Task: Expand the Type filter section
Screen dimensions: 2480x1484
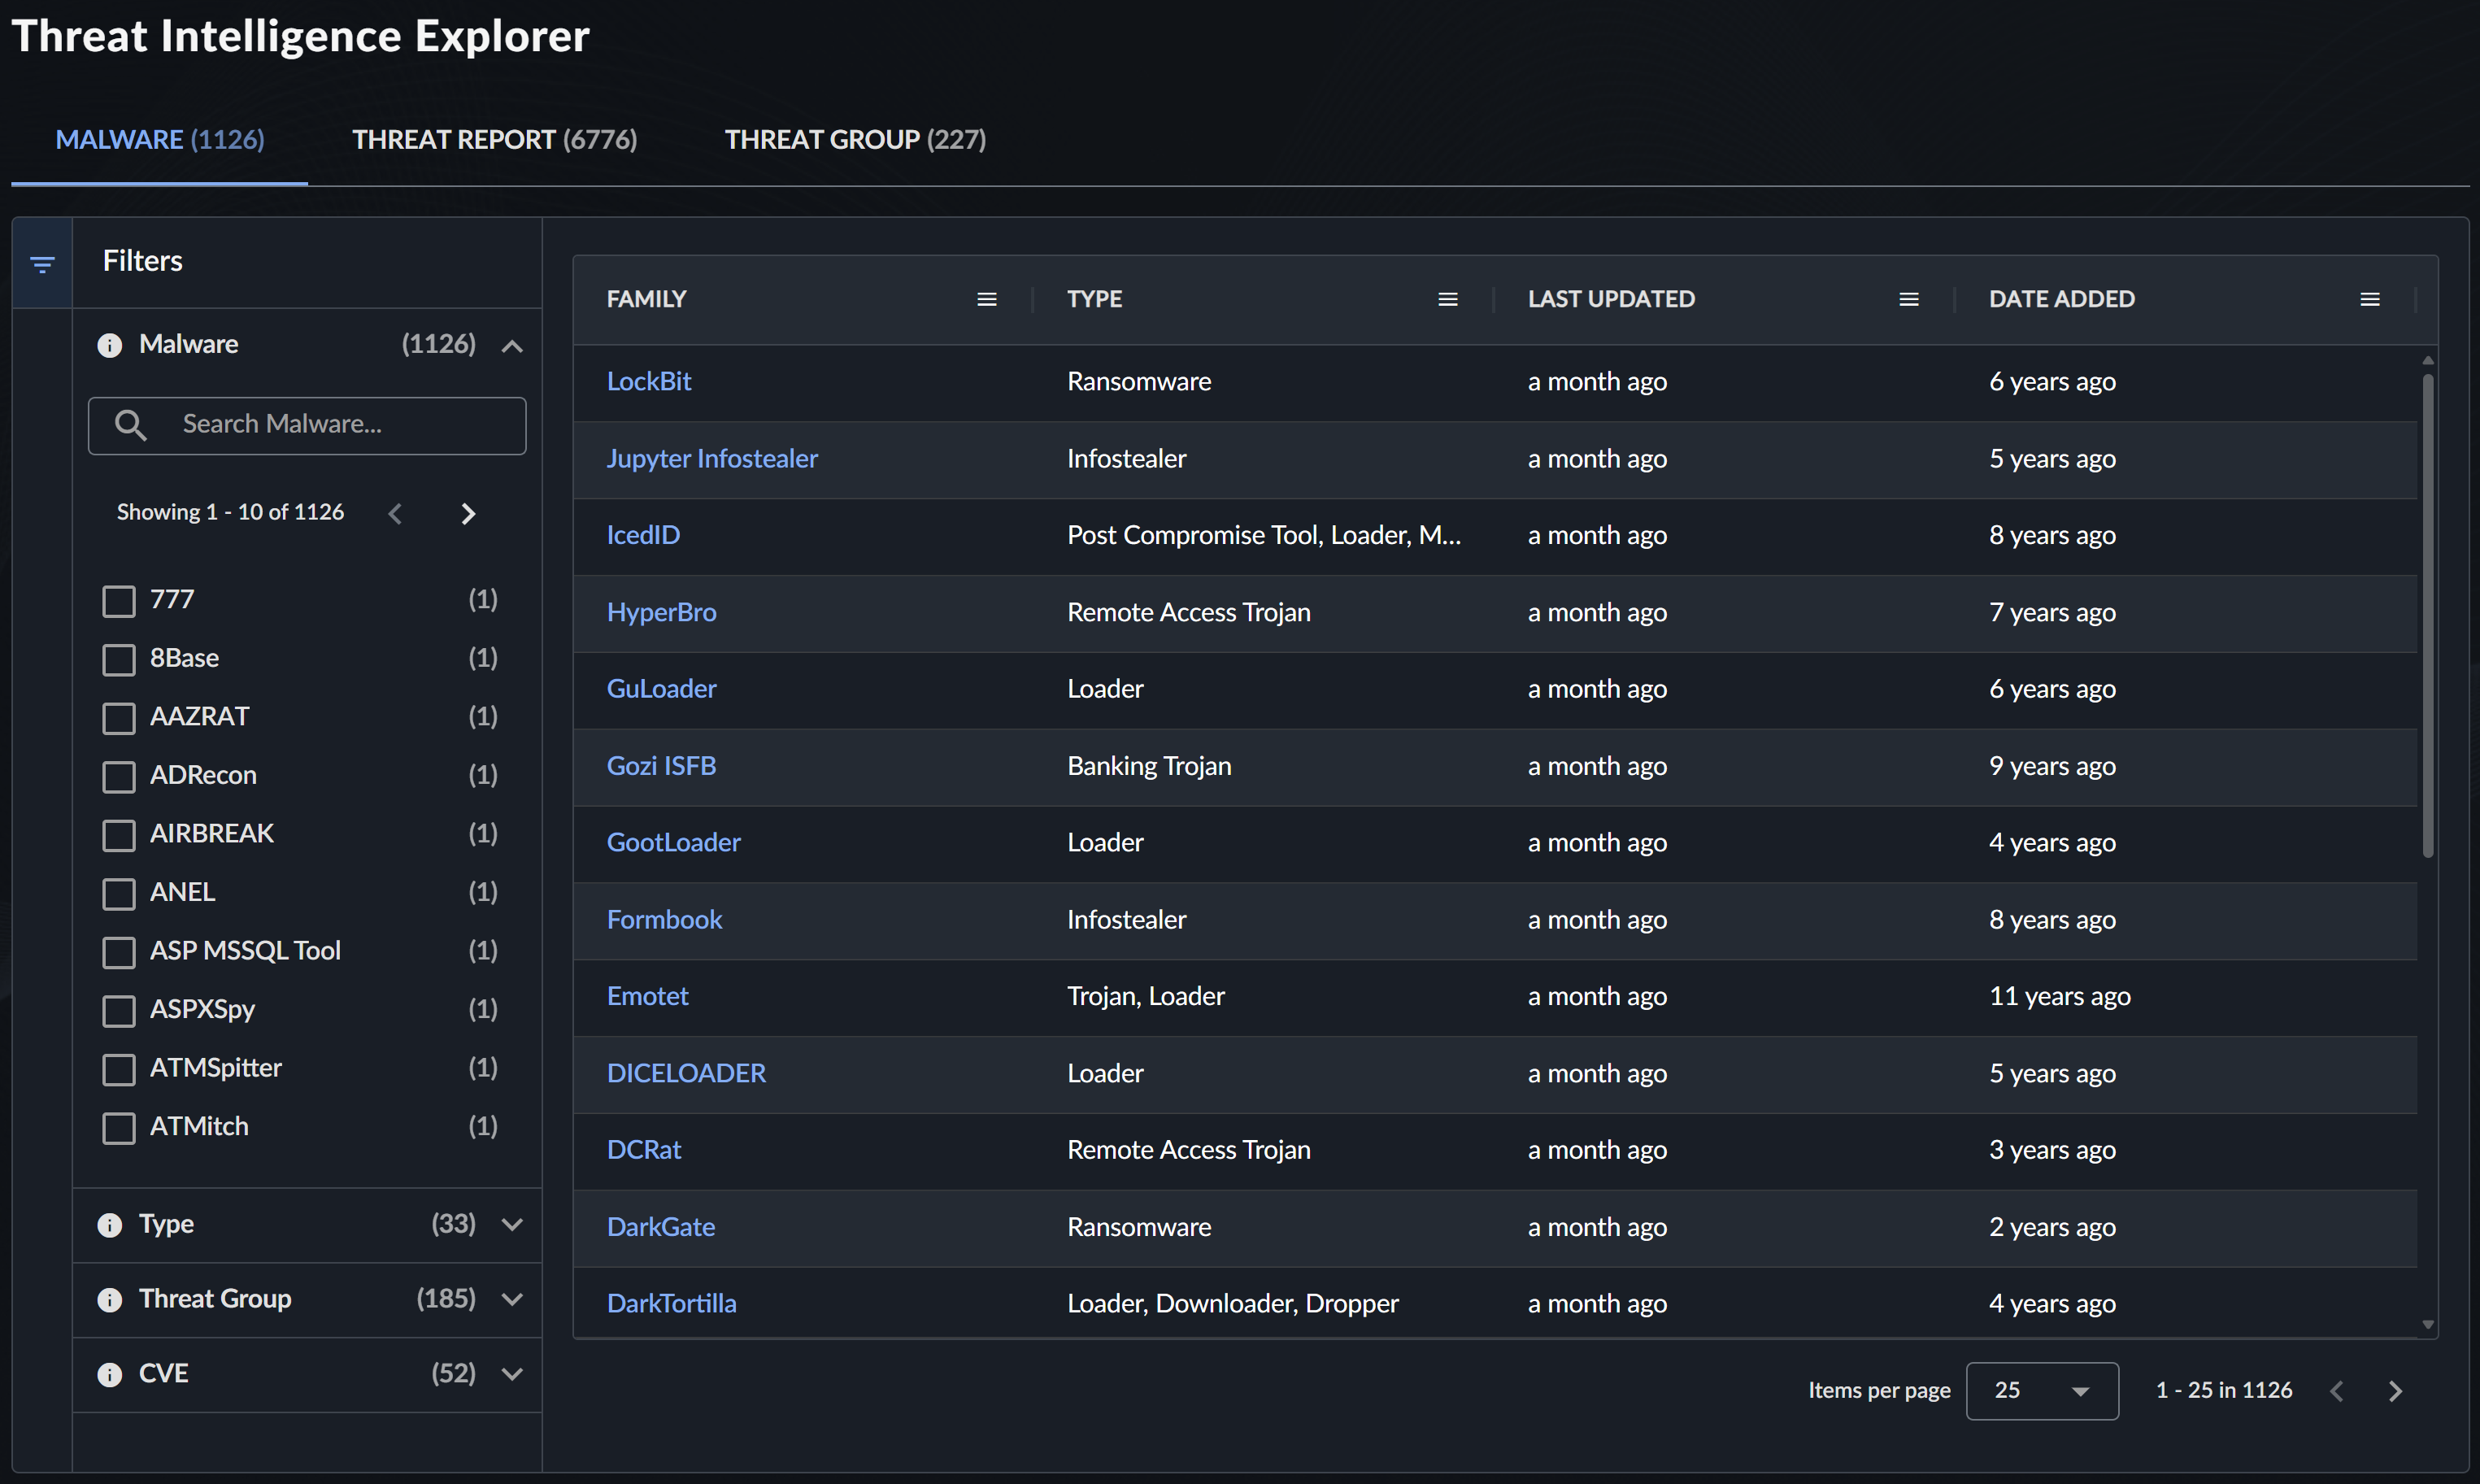Action: 512,1224
